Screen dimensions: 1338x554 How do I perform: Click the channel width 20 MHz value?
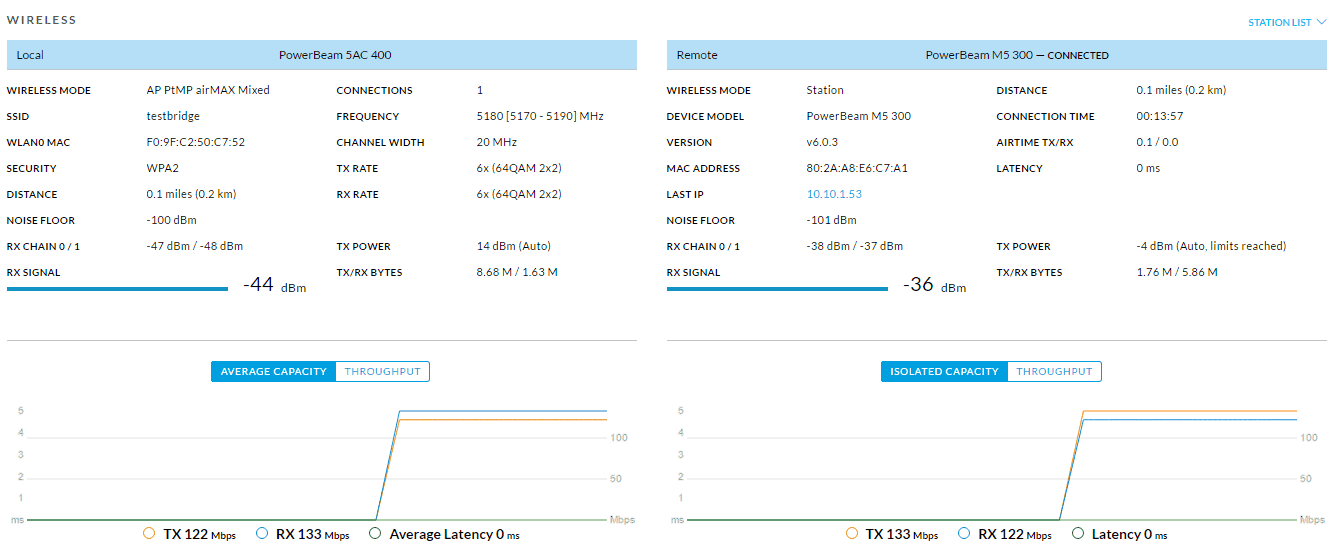[x=497, y=142]
